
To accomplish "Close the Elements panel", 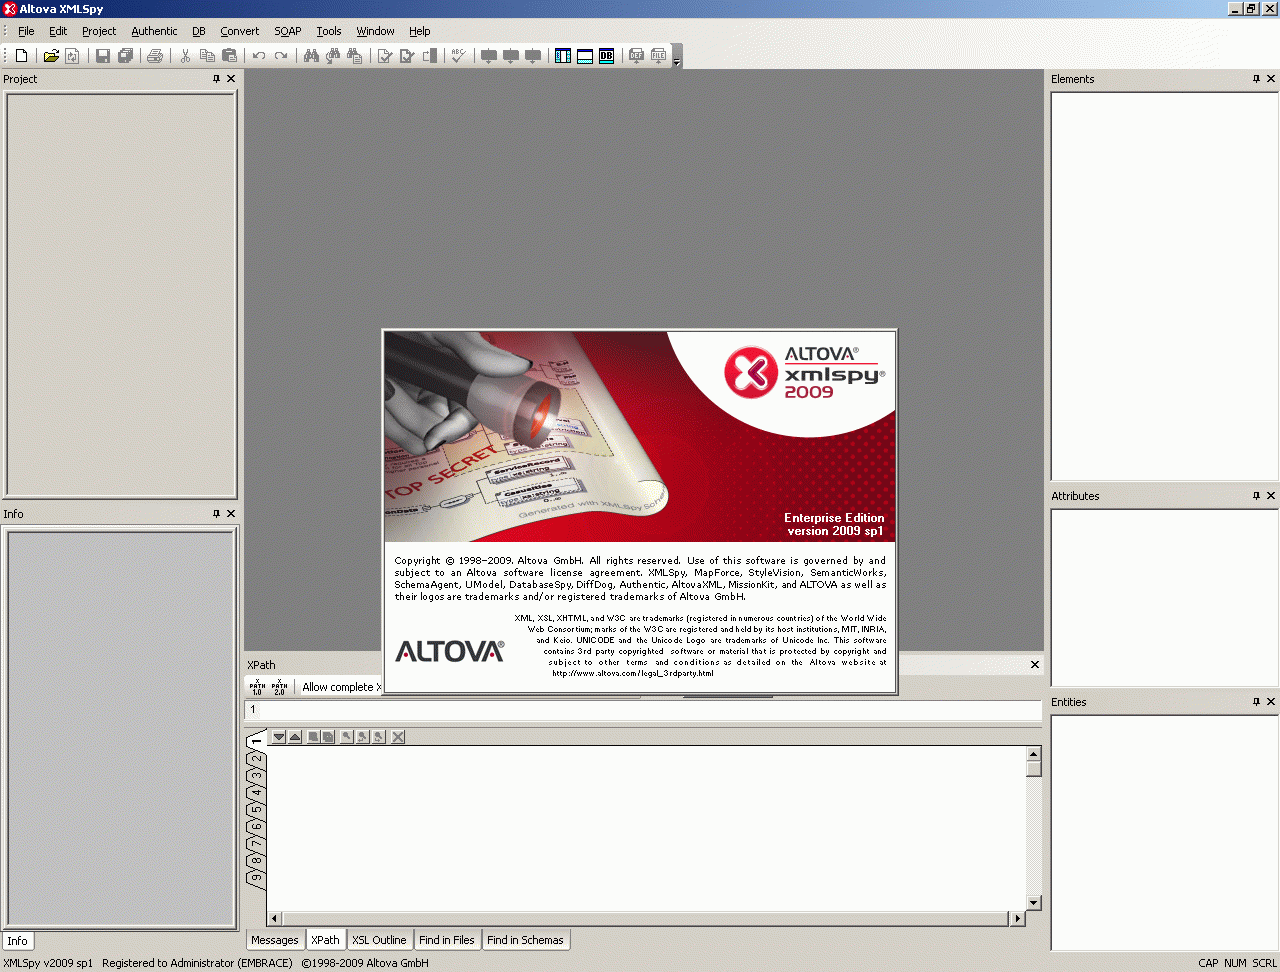I will pyautogui.click(x=1271, y=79).
